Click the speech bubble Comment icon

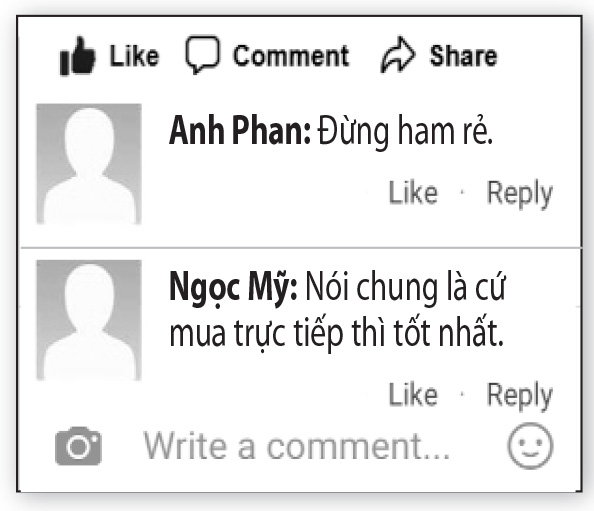click(x=202, y=54)
